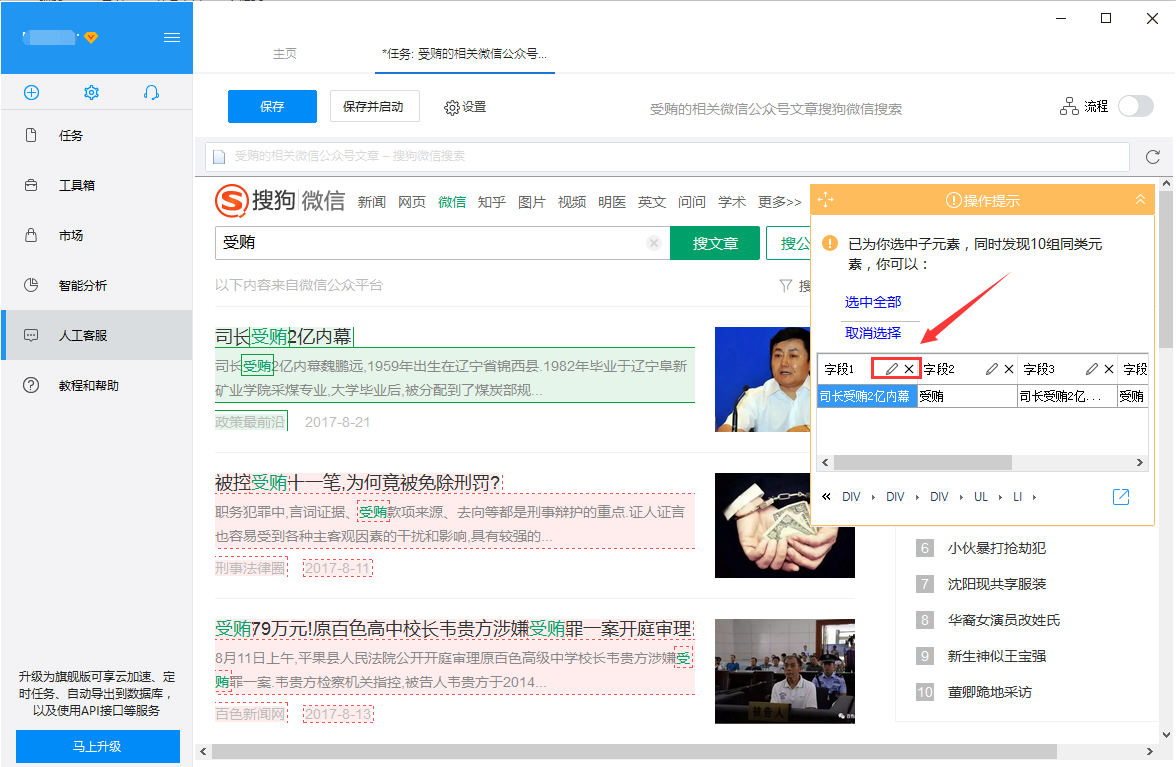Click the move handle icon on 操作提示 panel

click(825, 200)
